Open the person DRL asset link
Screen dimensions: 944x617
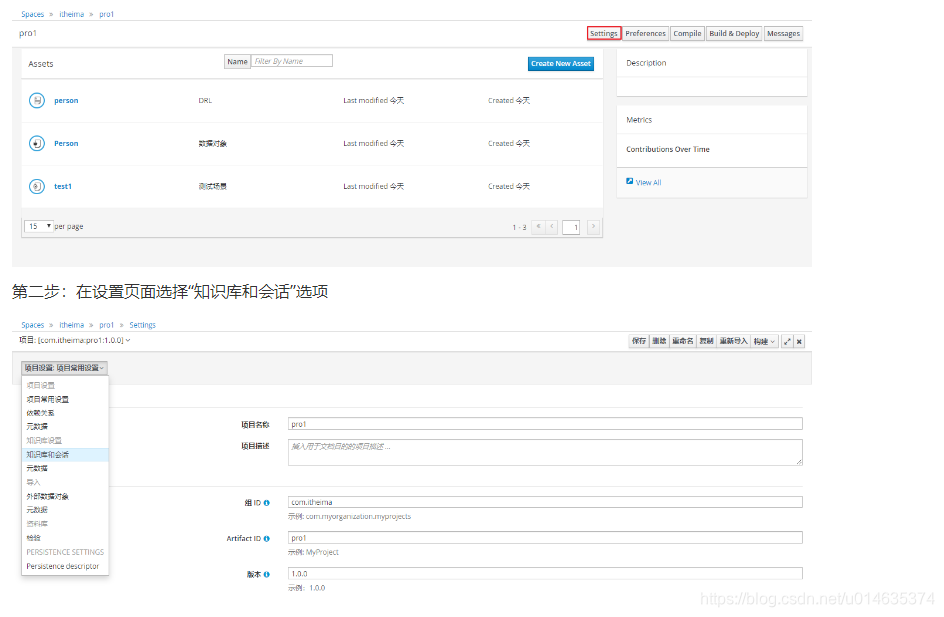coord(66,101)
